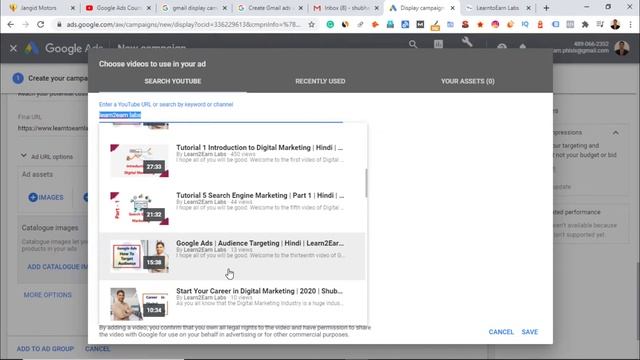
Task: Click the red S extension icon
Action: tap(465, 24)
